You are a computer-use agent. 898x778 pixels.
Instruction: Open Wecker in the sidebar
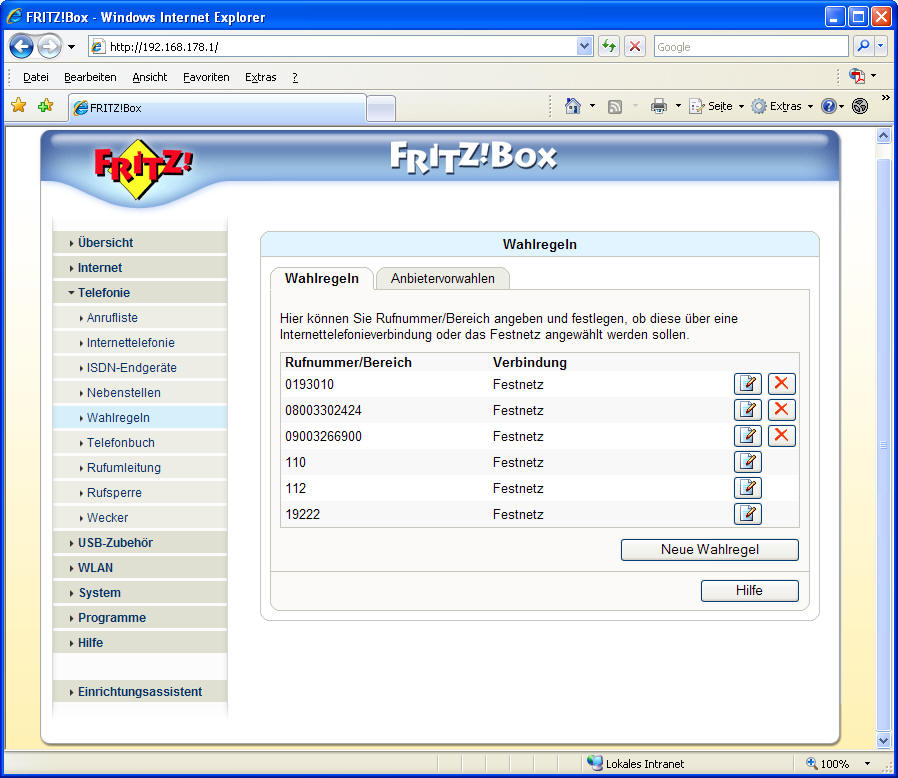coord(140,518)
